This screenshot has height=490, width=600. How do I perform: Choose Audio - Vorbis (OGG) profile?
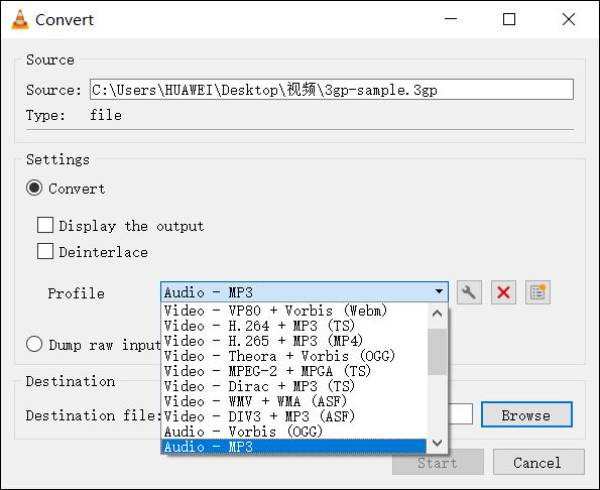pos(293,431)
